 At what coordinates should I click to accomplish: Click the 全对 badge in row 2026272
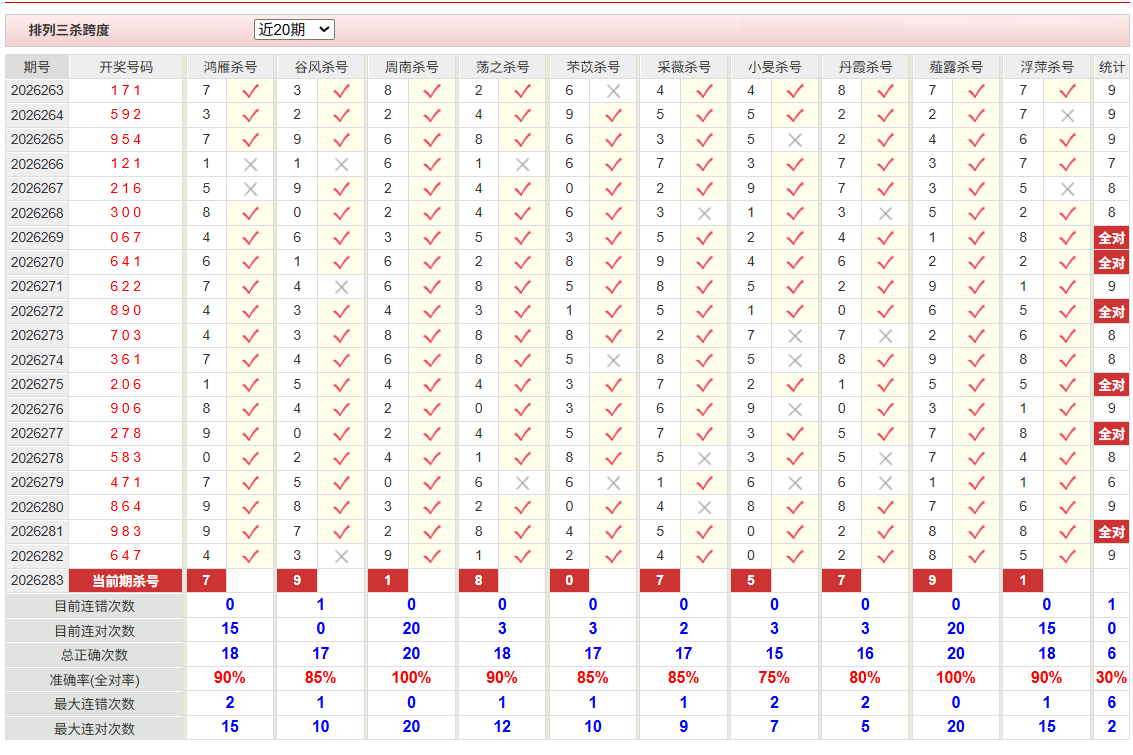pyautogui.click(x=1111, y=311)
